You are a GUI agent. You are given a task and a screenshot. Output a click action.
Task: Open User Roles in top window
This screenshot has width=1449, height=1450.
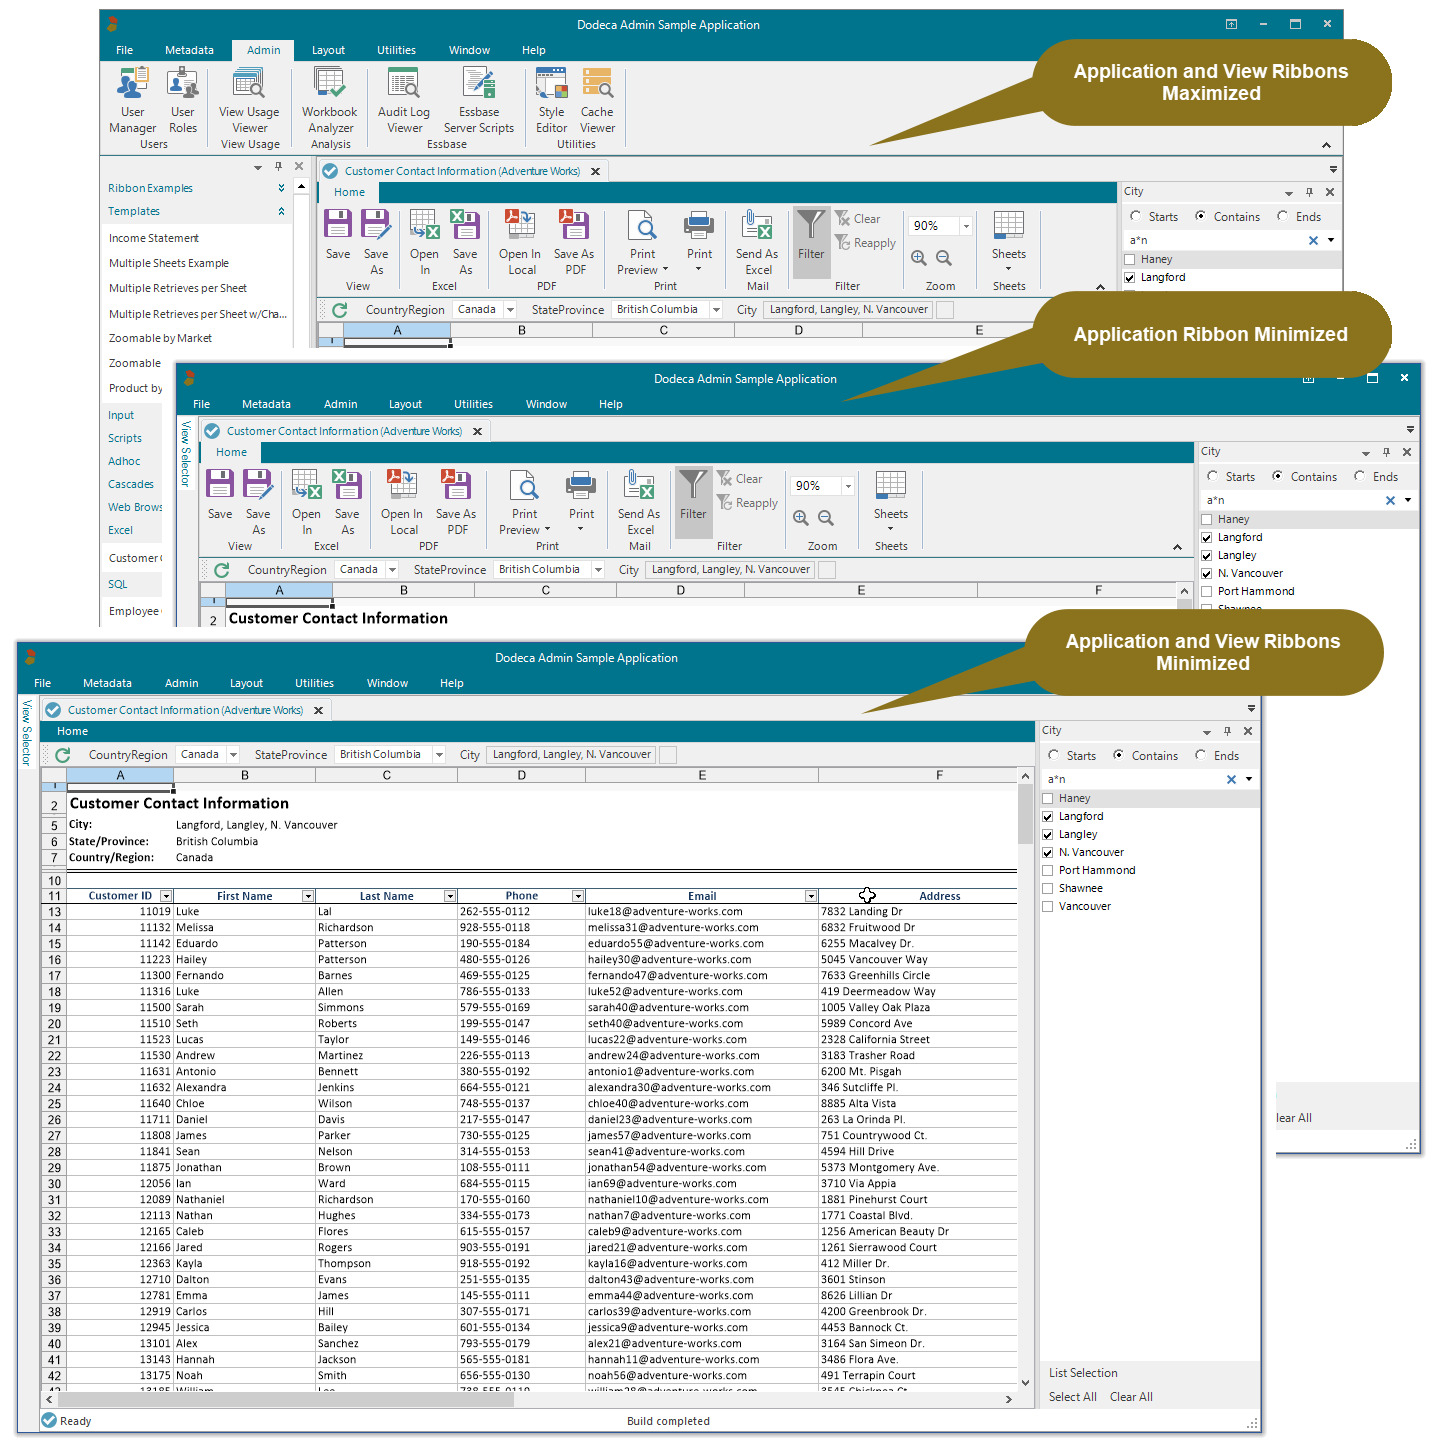coord(182,100)
